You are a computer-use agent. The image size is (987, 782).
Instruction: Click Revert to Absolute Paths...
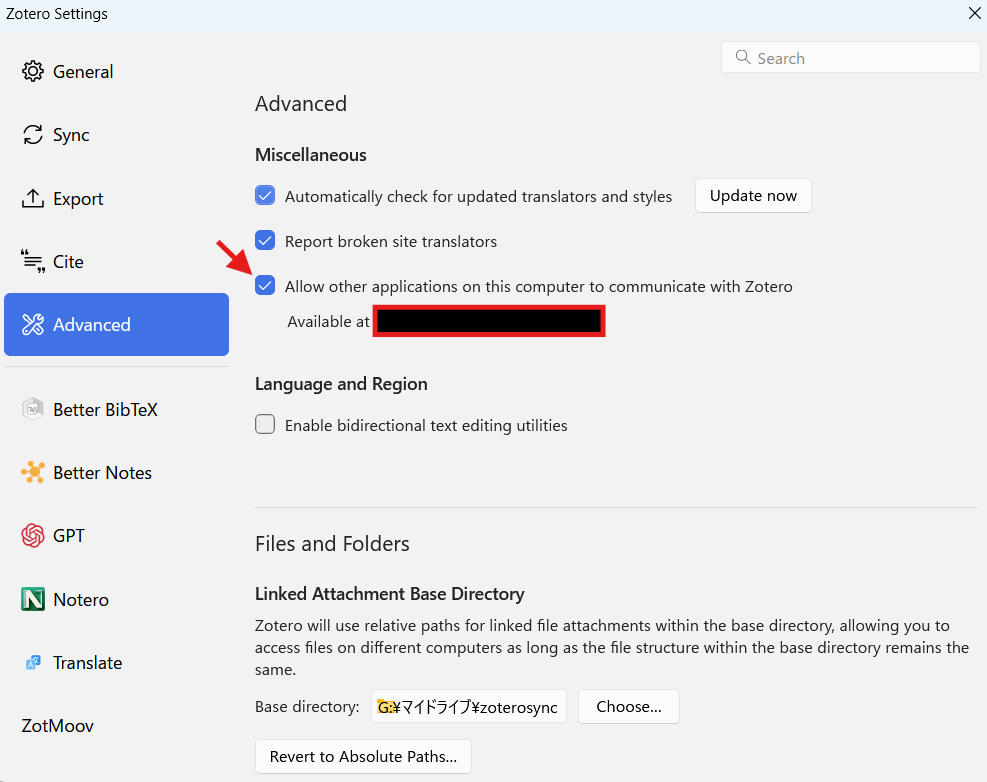click(x=363, y=756)
